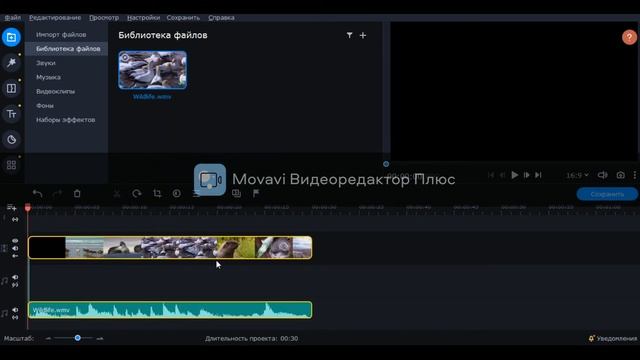The width and height of the screenshot is (640, 360).
Task: Play the preview video
Action: pos(515,175)
